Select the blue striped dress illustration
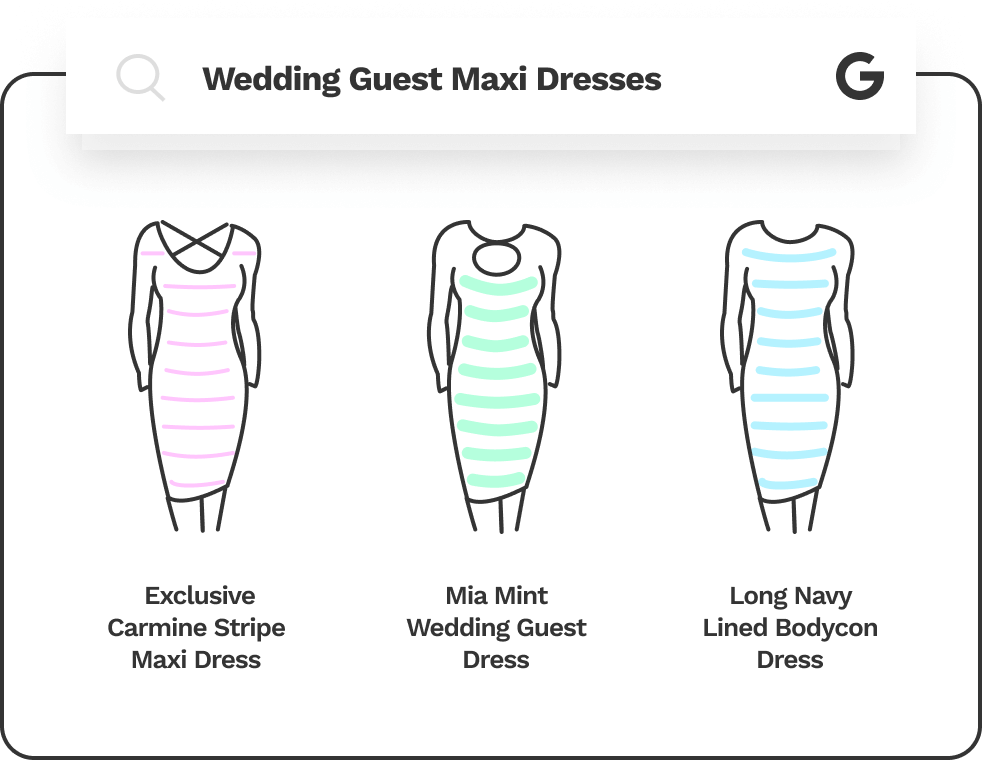Screen dimensions: 982x760 point(788,376)
